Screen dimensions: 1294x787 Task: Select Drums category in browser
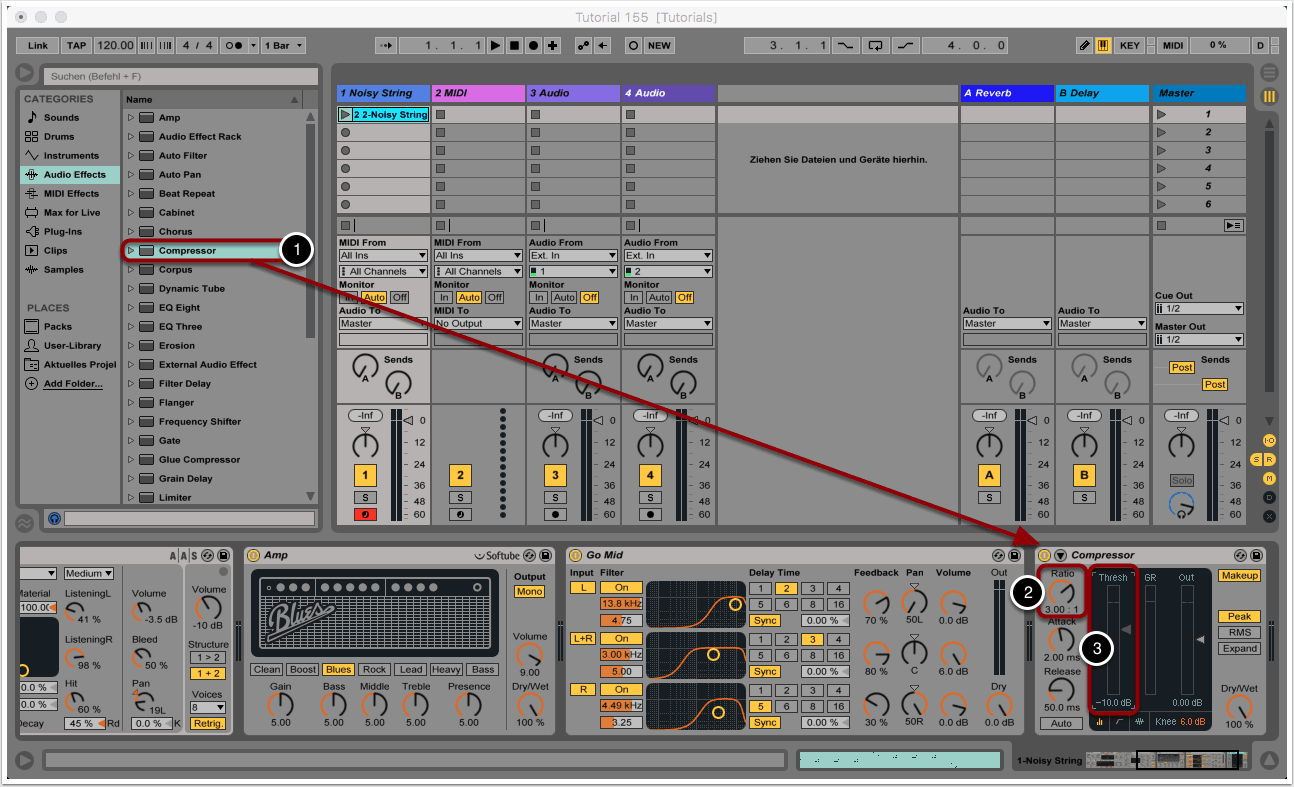point(59,137)
